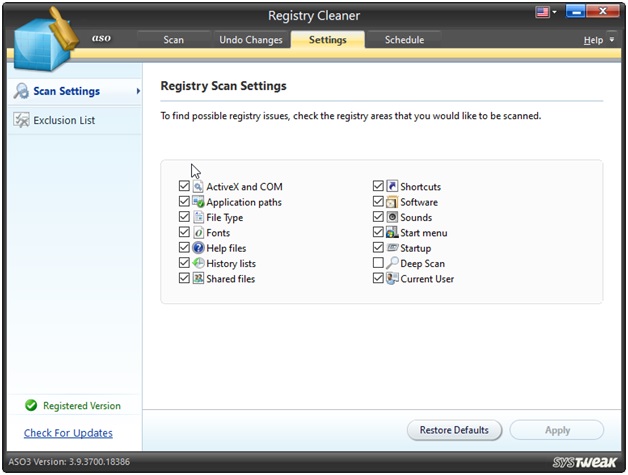Click the Software box icon

(392, 201)
